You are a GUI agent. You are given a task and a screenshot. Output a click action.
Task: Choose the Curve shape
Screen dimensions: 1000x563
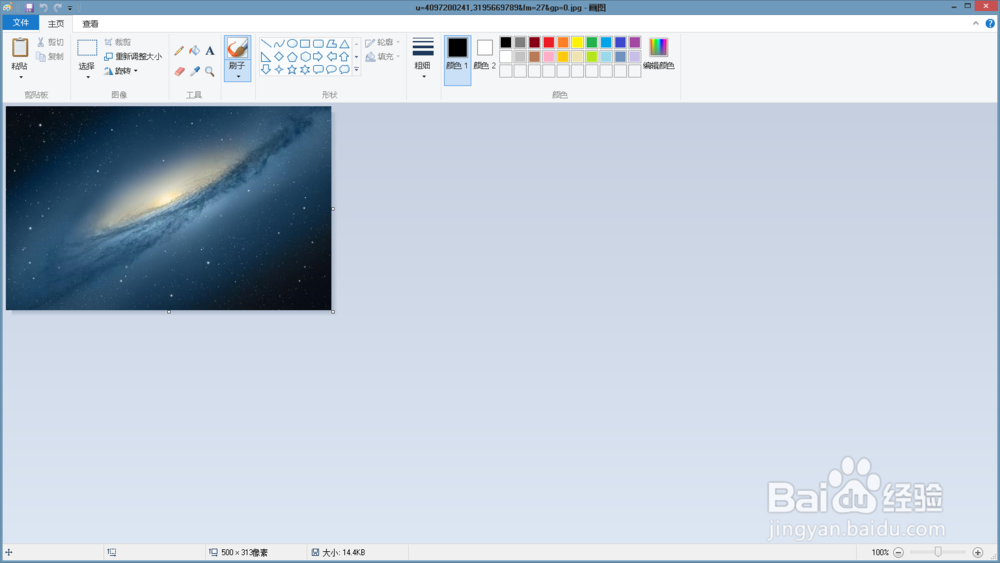[x=279, y=43]
